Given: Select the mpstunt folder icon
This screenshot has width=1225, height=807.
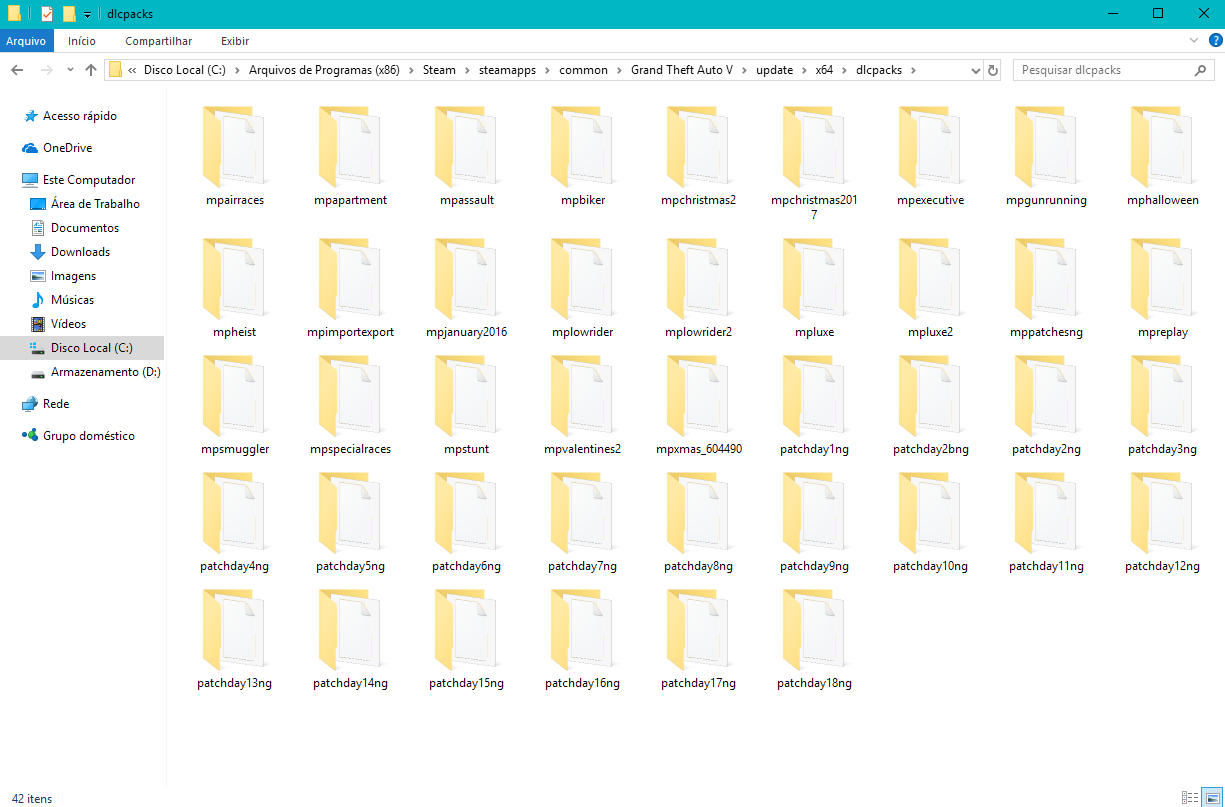Looking at the screenshot, I should [466, 395].
